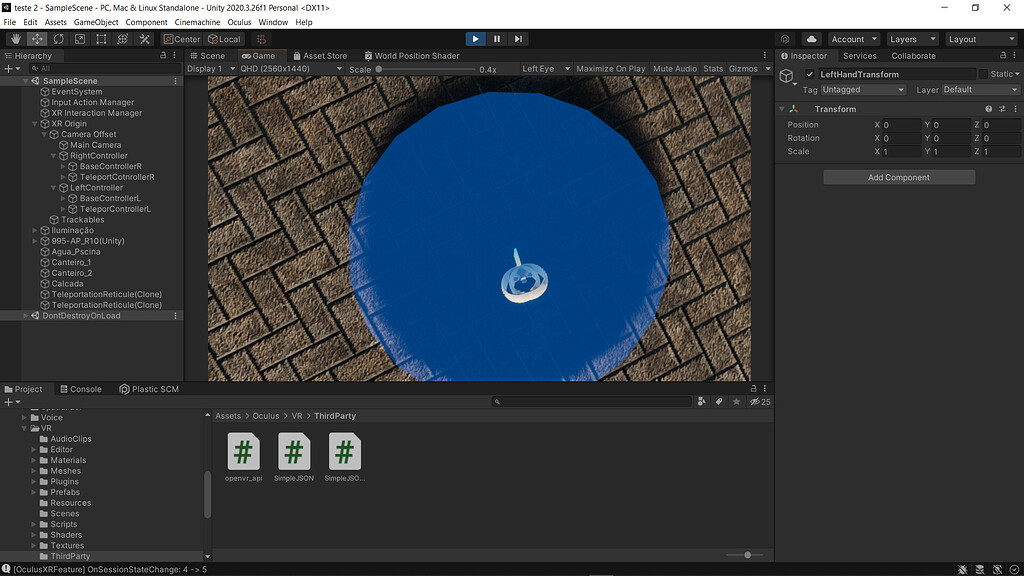Select the Hand view tool
Screen dimensions: 1024x576
(x=16, y=39)
